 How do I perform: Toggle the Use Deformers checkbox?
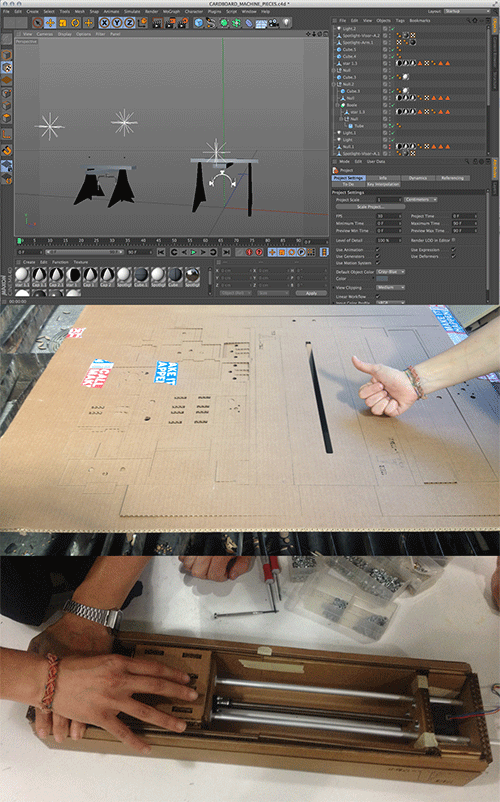tap(453, 256)
